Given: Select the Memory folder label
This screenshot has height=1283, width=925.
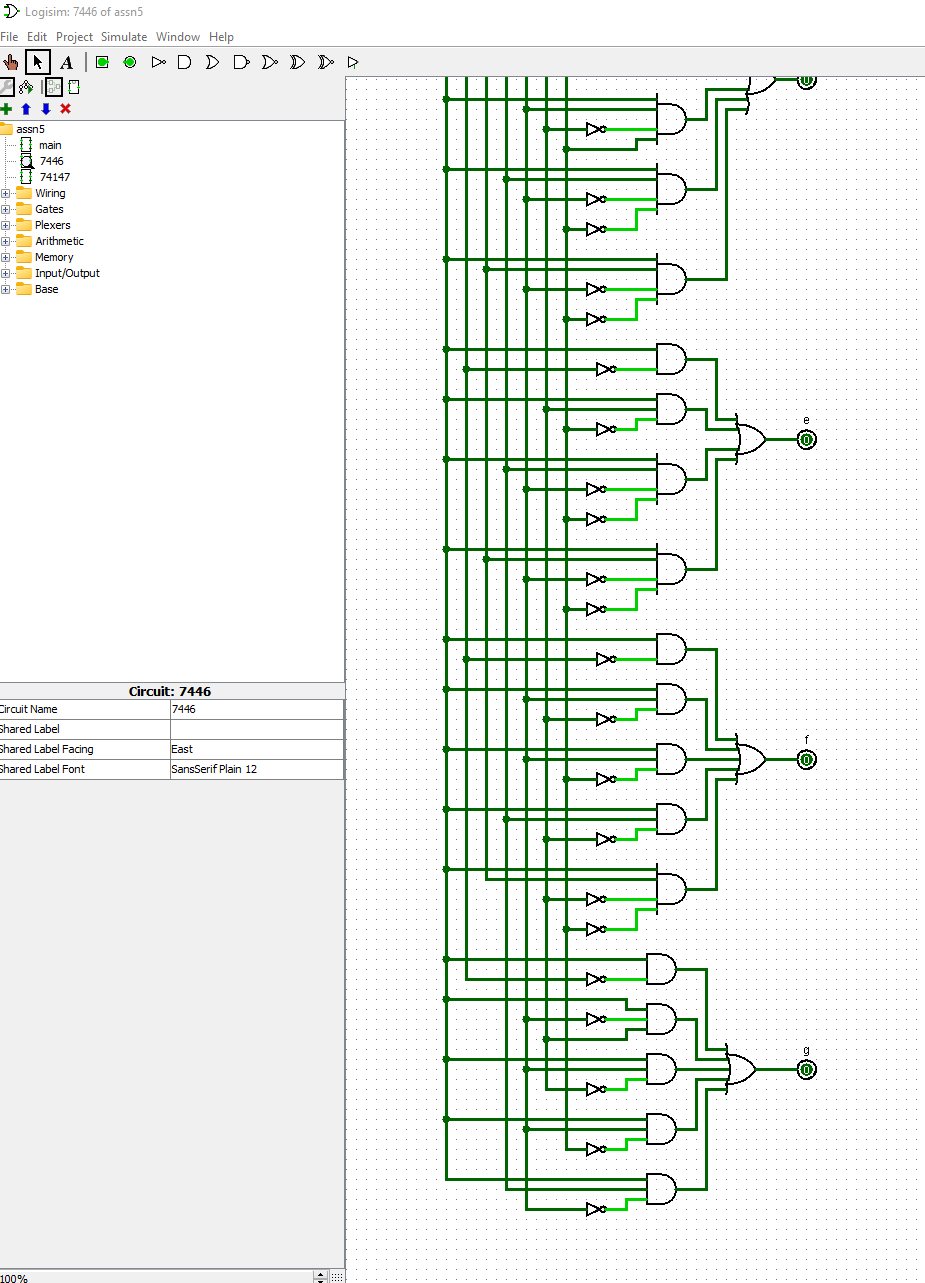Looking at the screenshot, I should (54, 257).
